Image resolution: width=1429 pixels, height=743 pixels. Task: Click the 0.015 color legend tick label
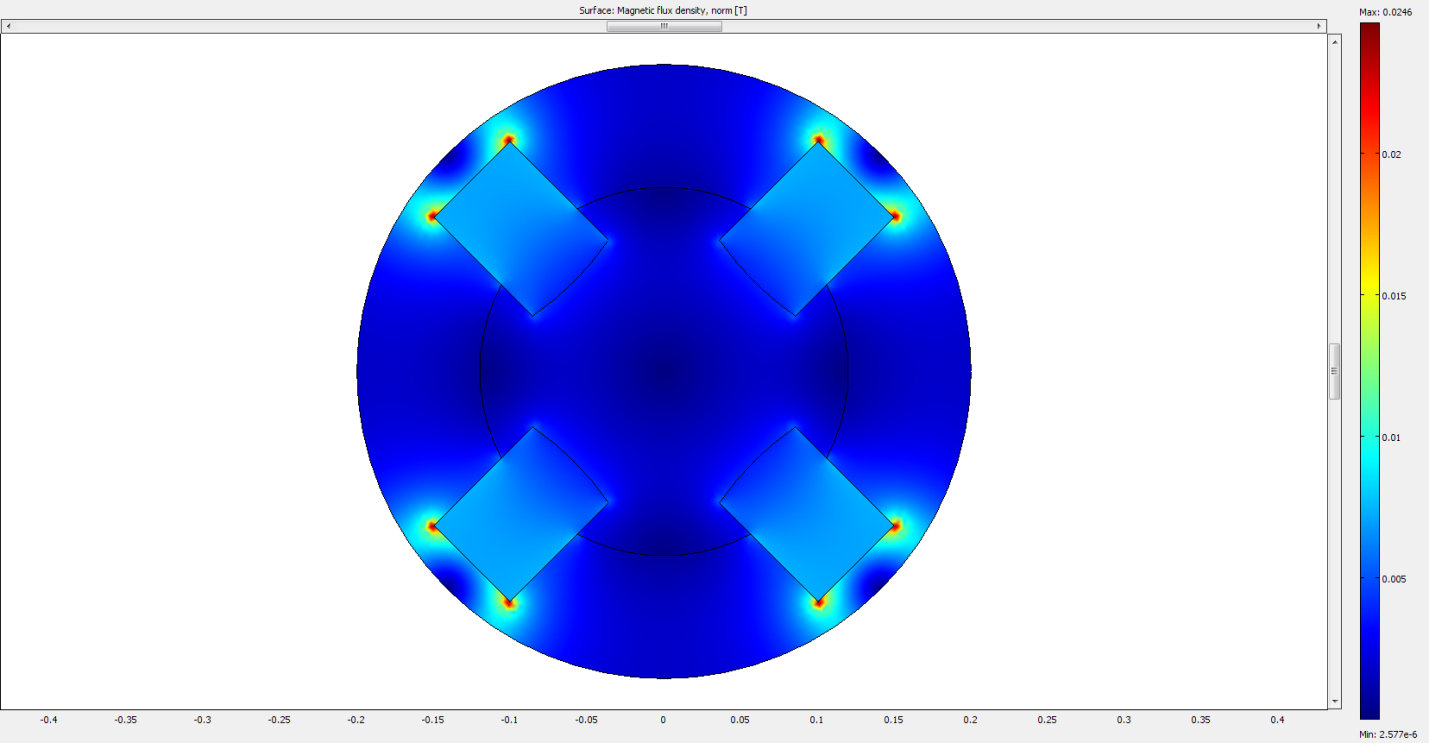point(1394,295)
